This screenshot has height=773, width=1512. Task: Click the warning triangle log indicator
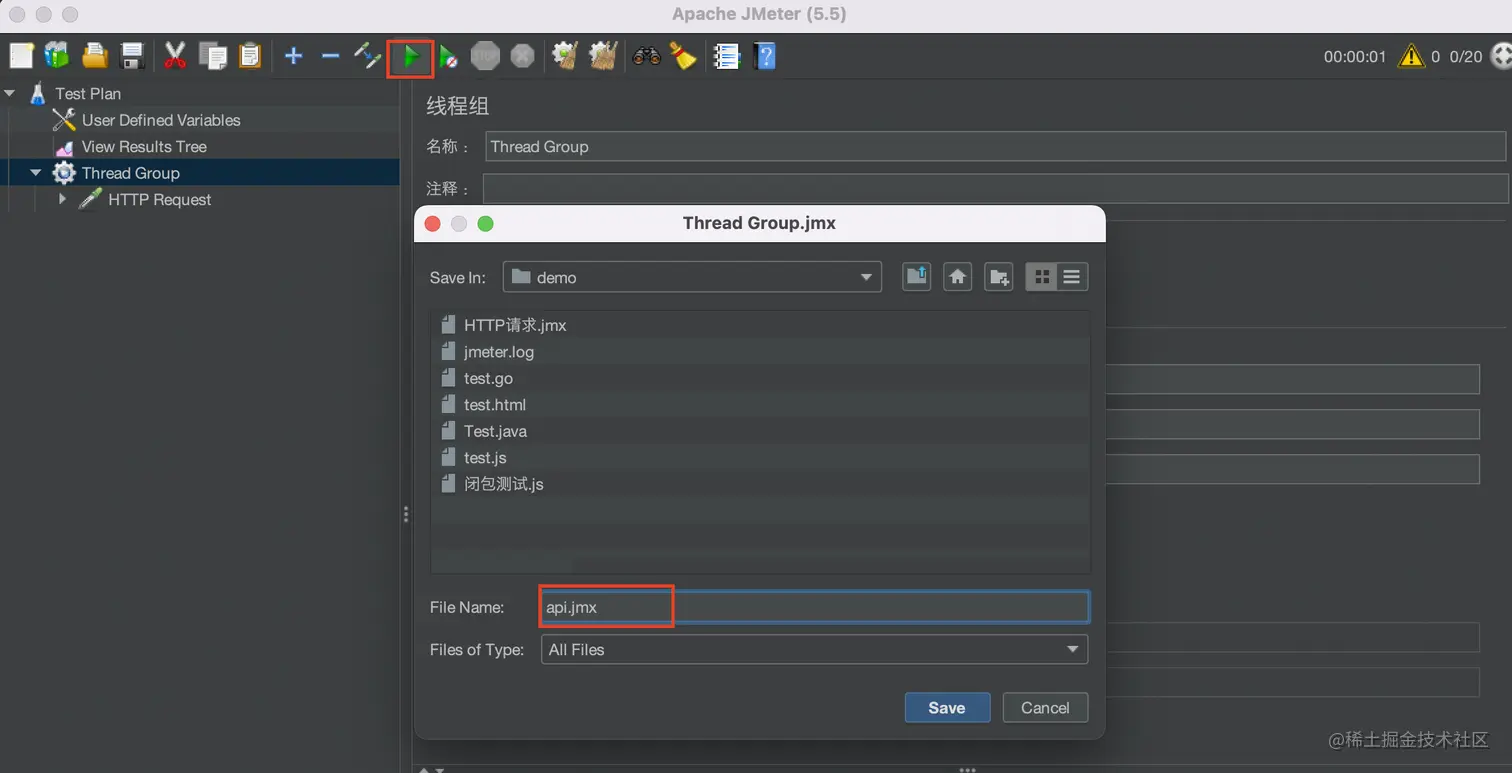pos(1411,57)
